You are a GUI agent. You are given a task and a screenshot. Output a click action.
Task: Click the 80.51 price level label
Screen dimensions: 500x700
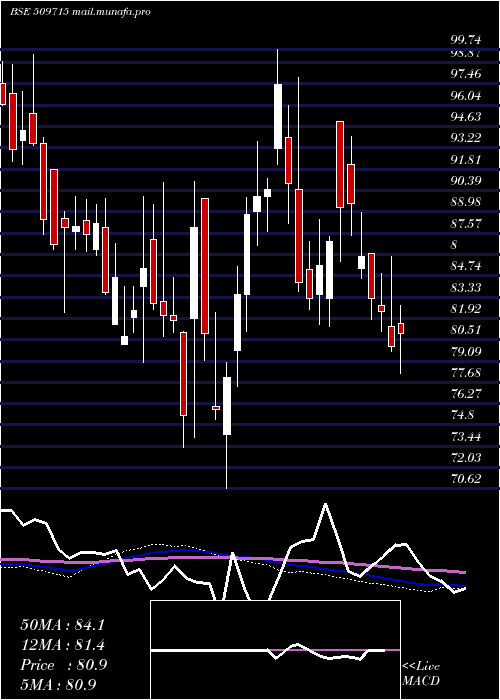tap(466, 330)
